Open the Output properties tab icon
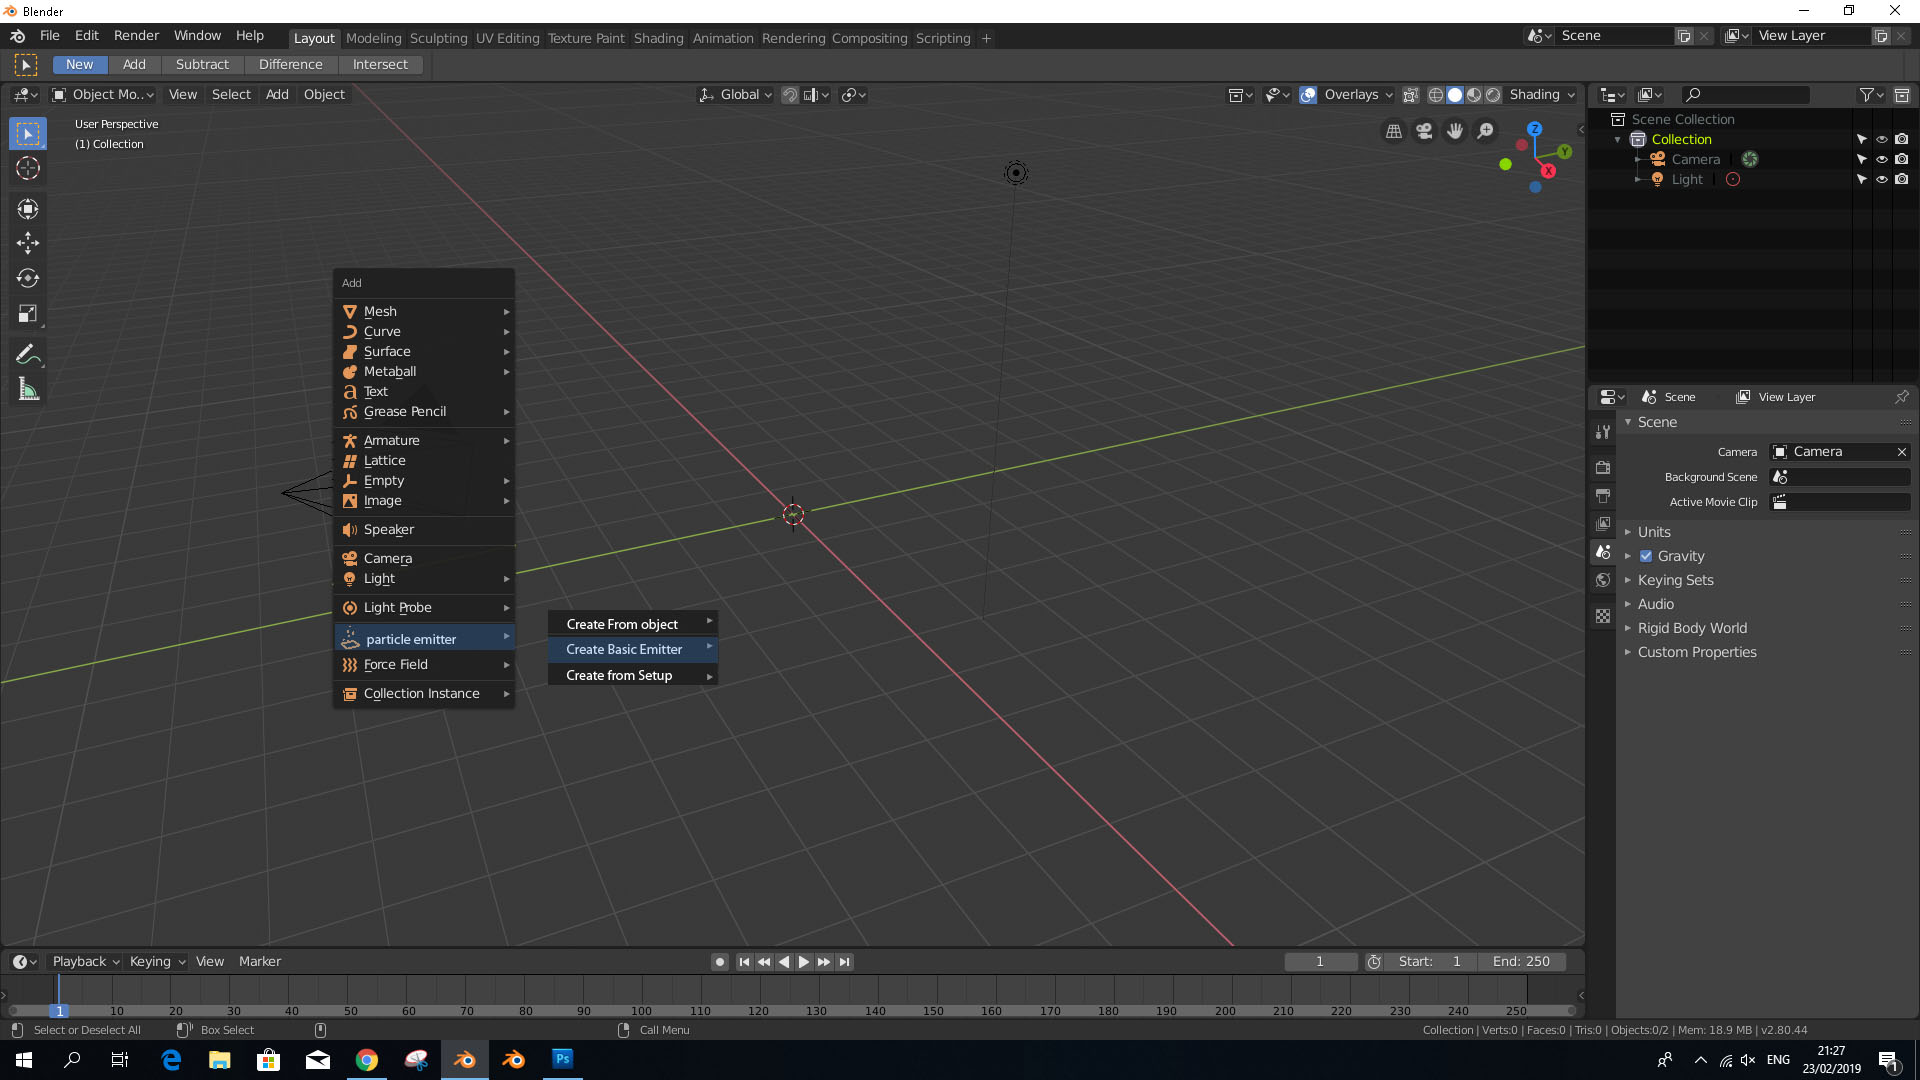The width and height of the screenshot is (1920, 1080). click(x=1603, y=495)
